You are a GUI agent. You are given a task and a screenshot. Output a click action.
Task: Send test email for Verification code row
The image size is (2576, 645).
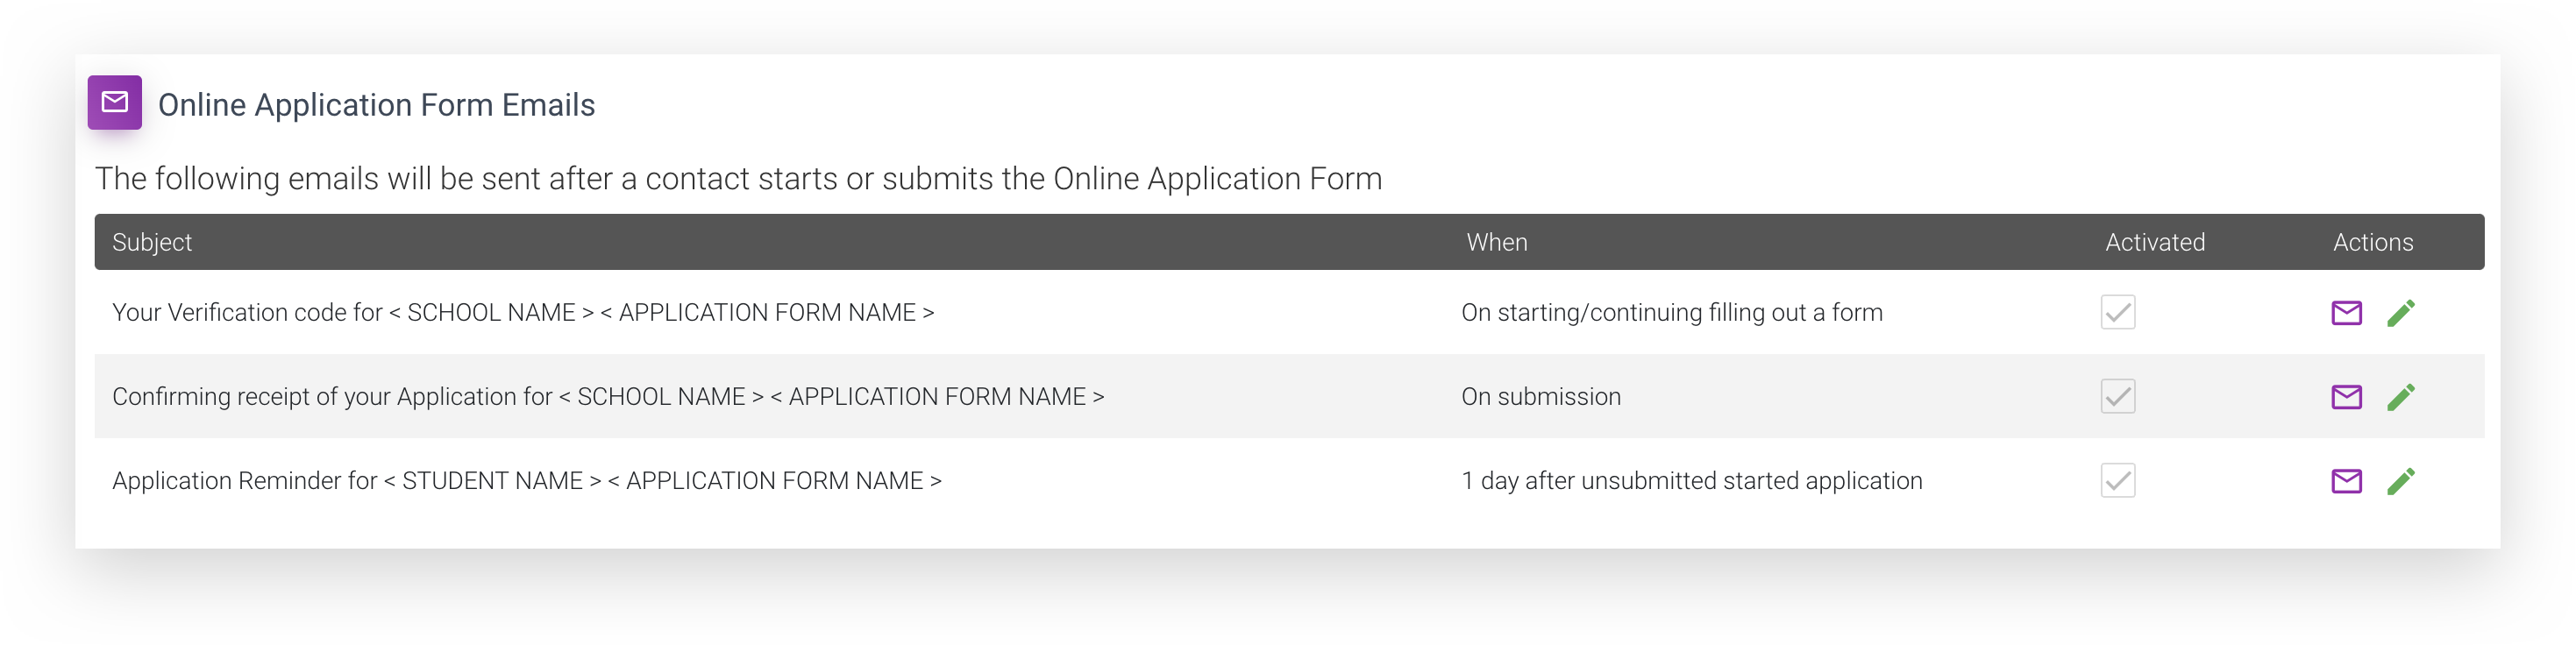click(x=2346, y=313)
